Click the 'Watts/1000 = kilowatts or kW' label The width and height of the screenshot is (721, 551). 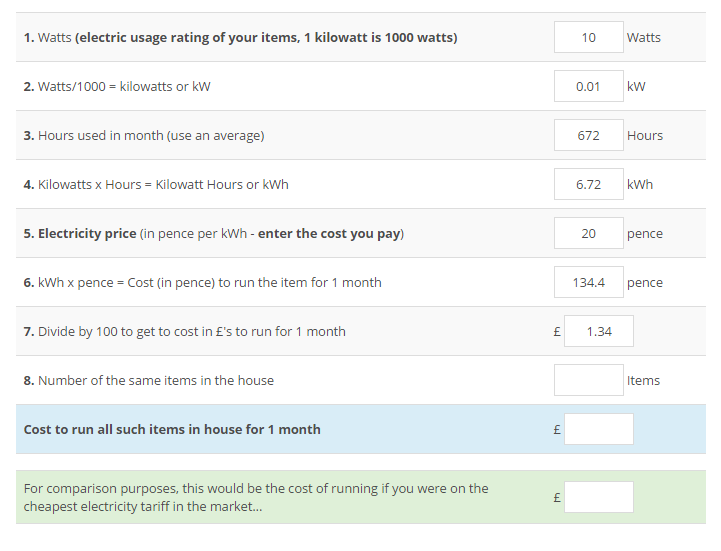[x=117, y=86]
